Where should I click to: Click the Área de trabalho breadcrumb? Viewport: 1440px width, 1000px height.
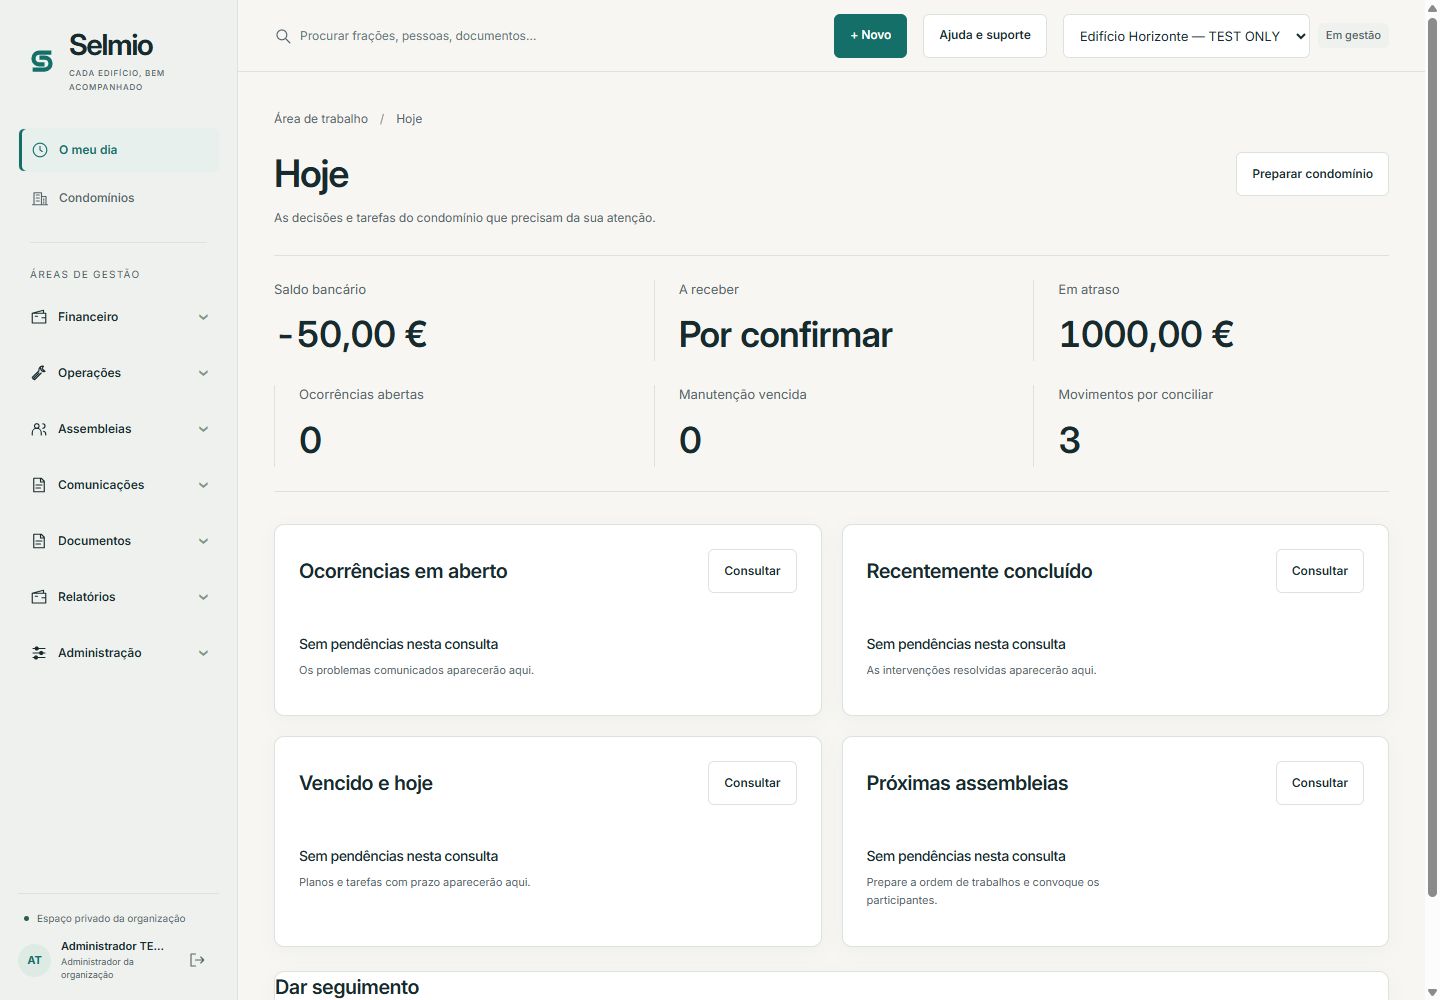pos(321,119)
